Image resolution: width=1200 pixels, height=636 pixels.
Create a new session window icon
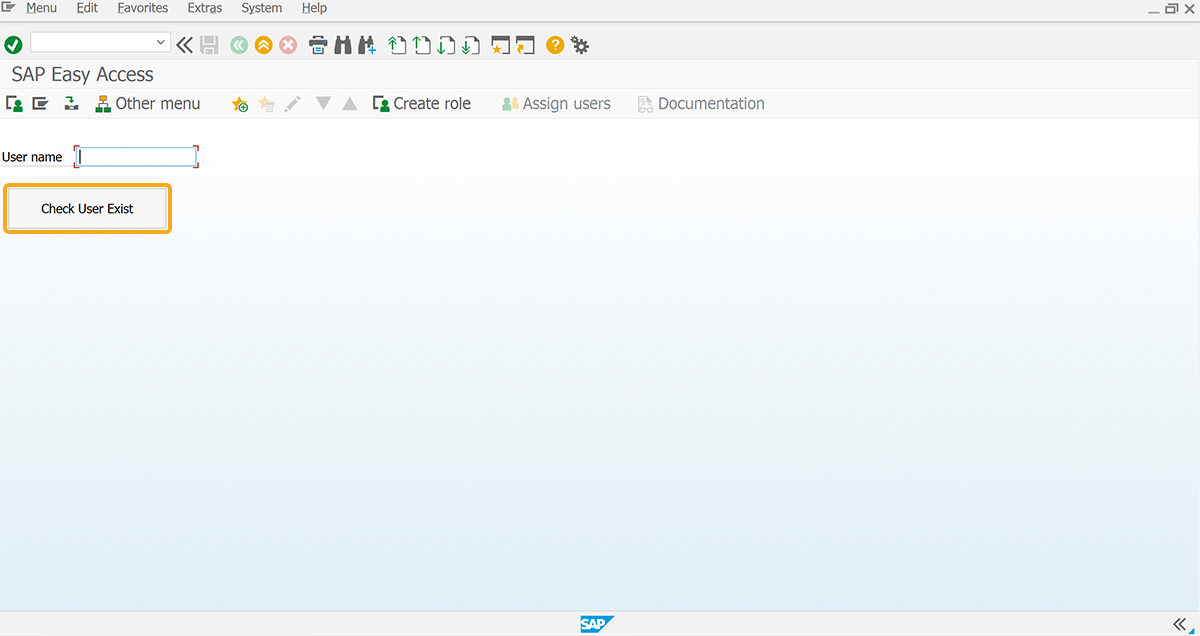pyautogui.click(x=501, y=45)
